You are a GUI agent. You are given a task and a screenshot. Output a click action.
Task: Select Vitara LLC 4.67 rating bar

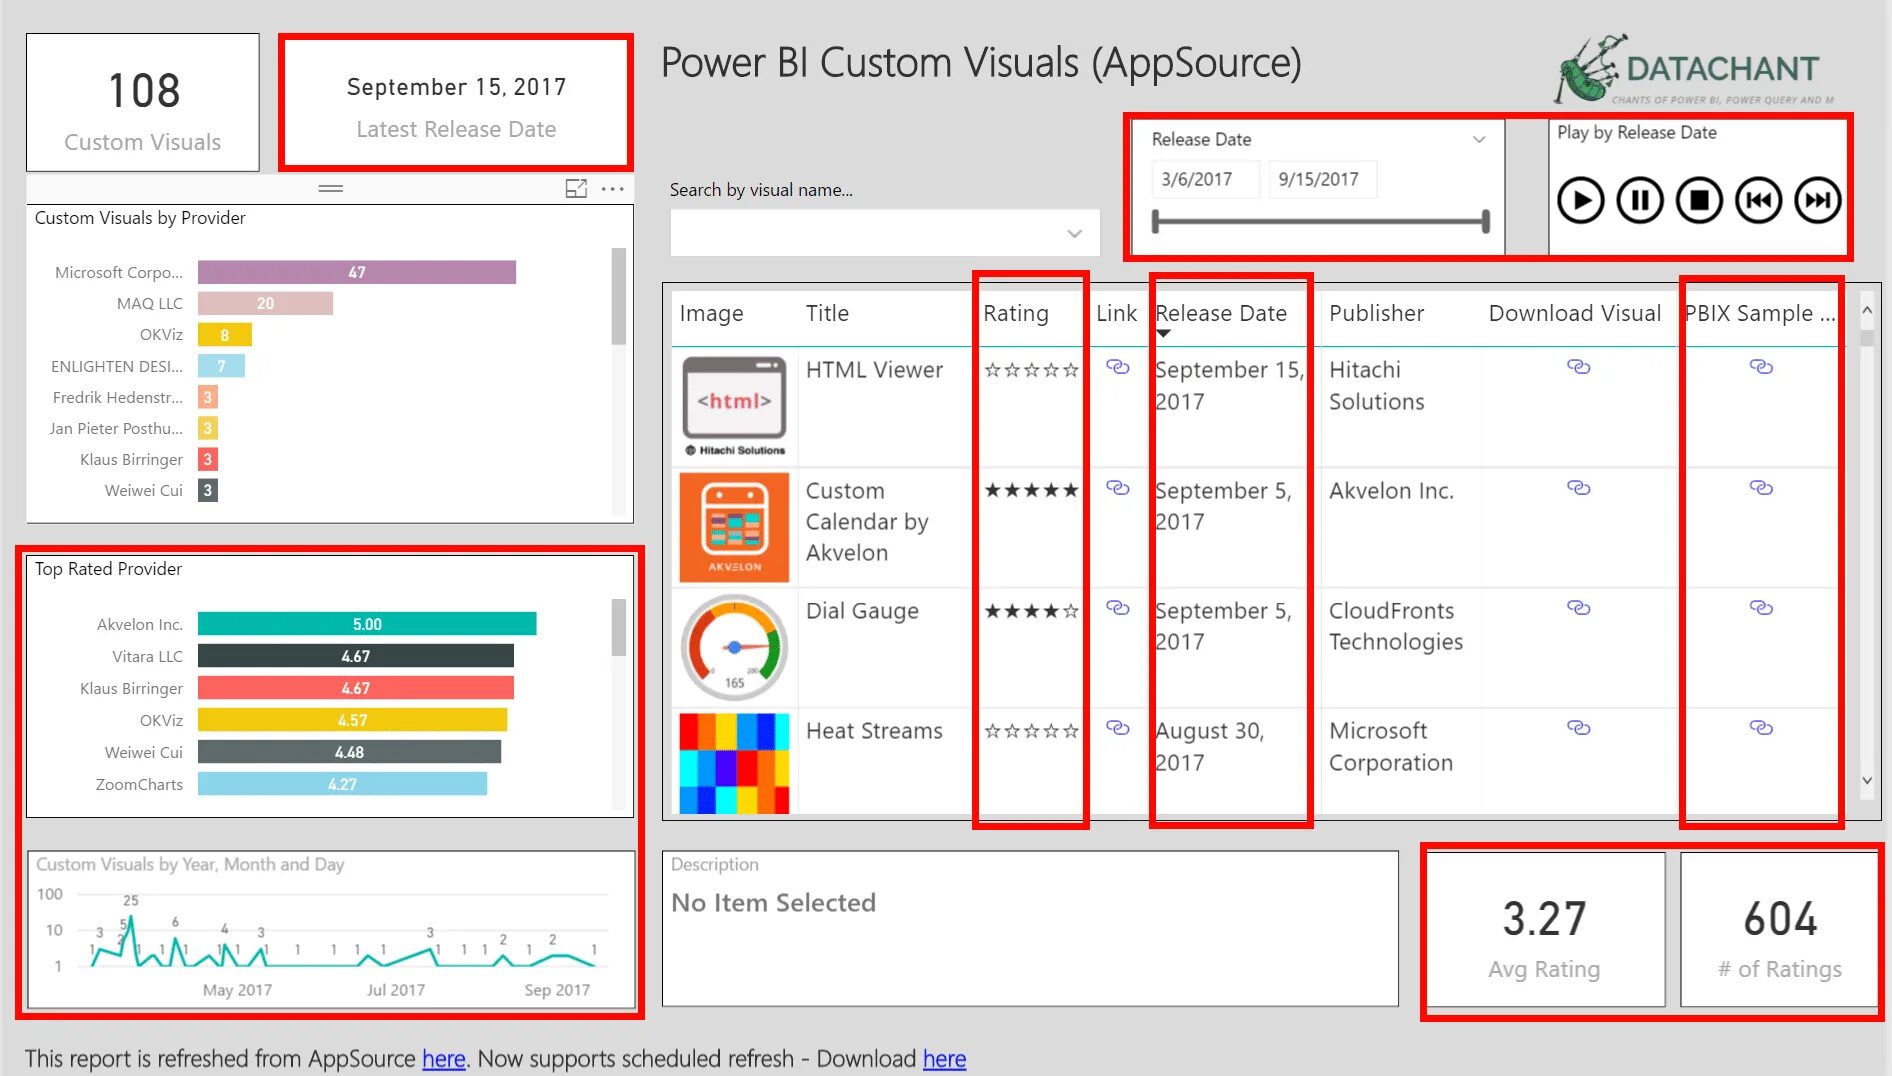click(x=356, y=656)
